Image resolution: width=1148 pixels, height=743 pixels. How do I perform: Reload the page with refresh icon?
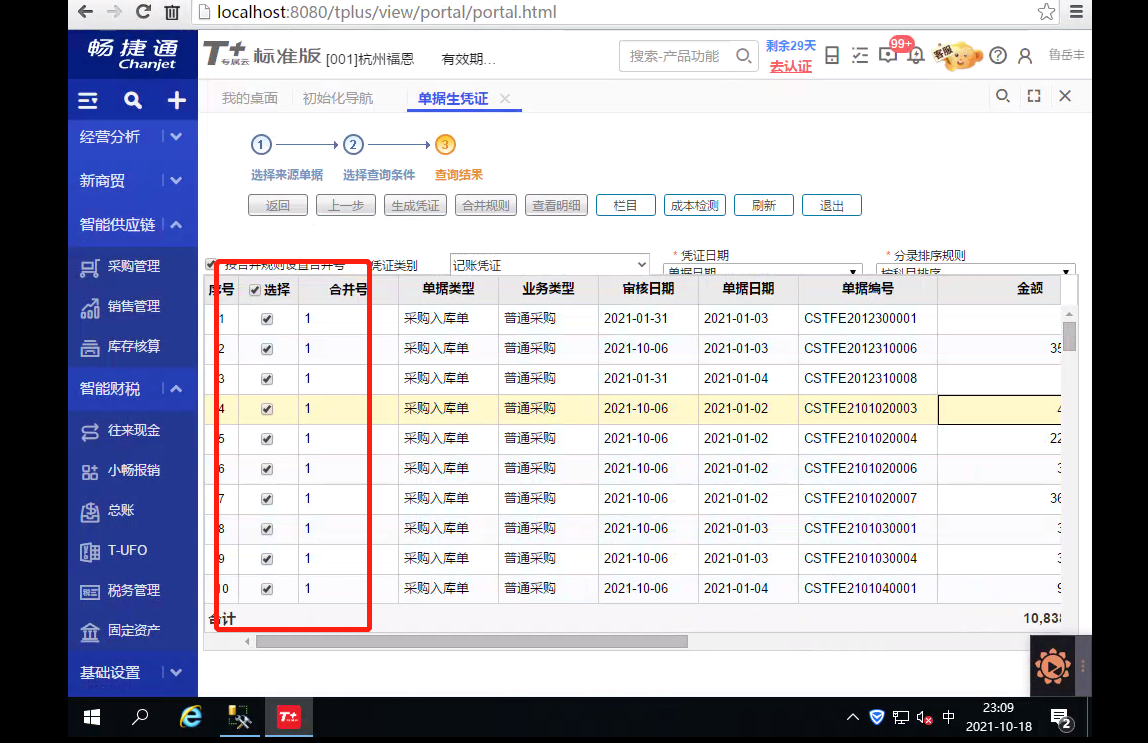click(144, 12)
